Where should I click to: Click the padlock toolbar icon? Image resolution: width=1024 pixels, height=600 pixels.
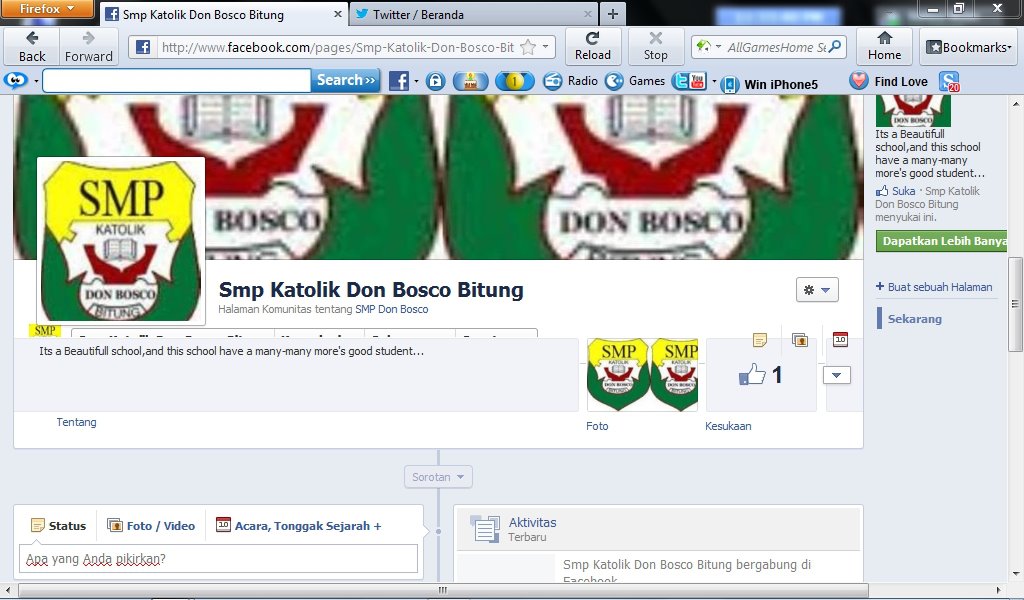pyautogui.click(x=436, y=81)
